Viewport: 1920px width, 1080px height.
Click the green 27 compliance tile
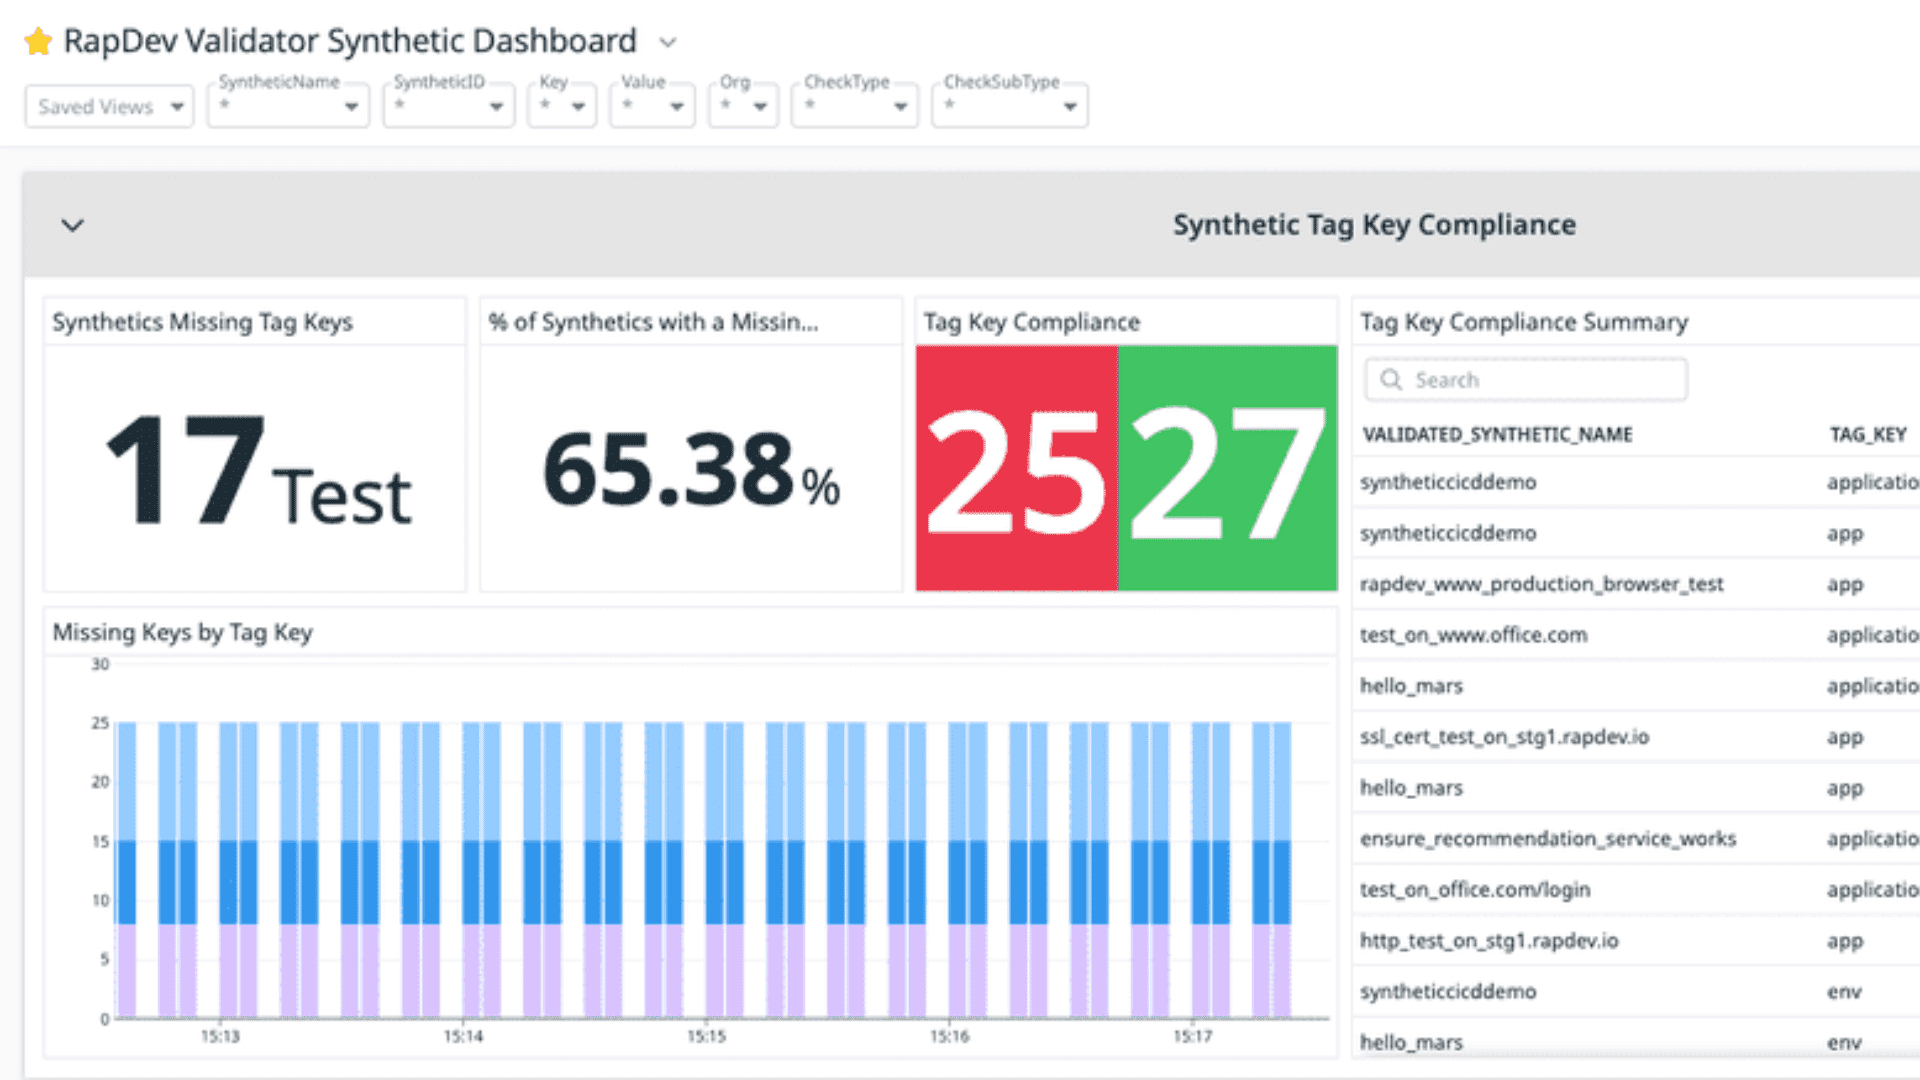click(1228, 468)
